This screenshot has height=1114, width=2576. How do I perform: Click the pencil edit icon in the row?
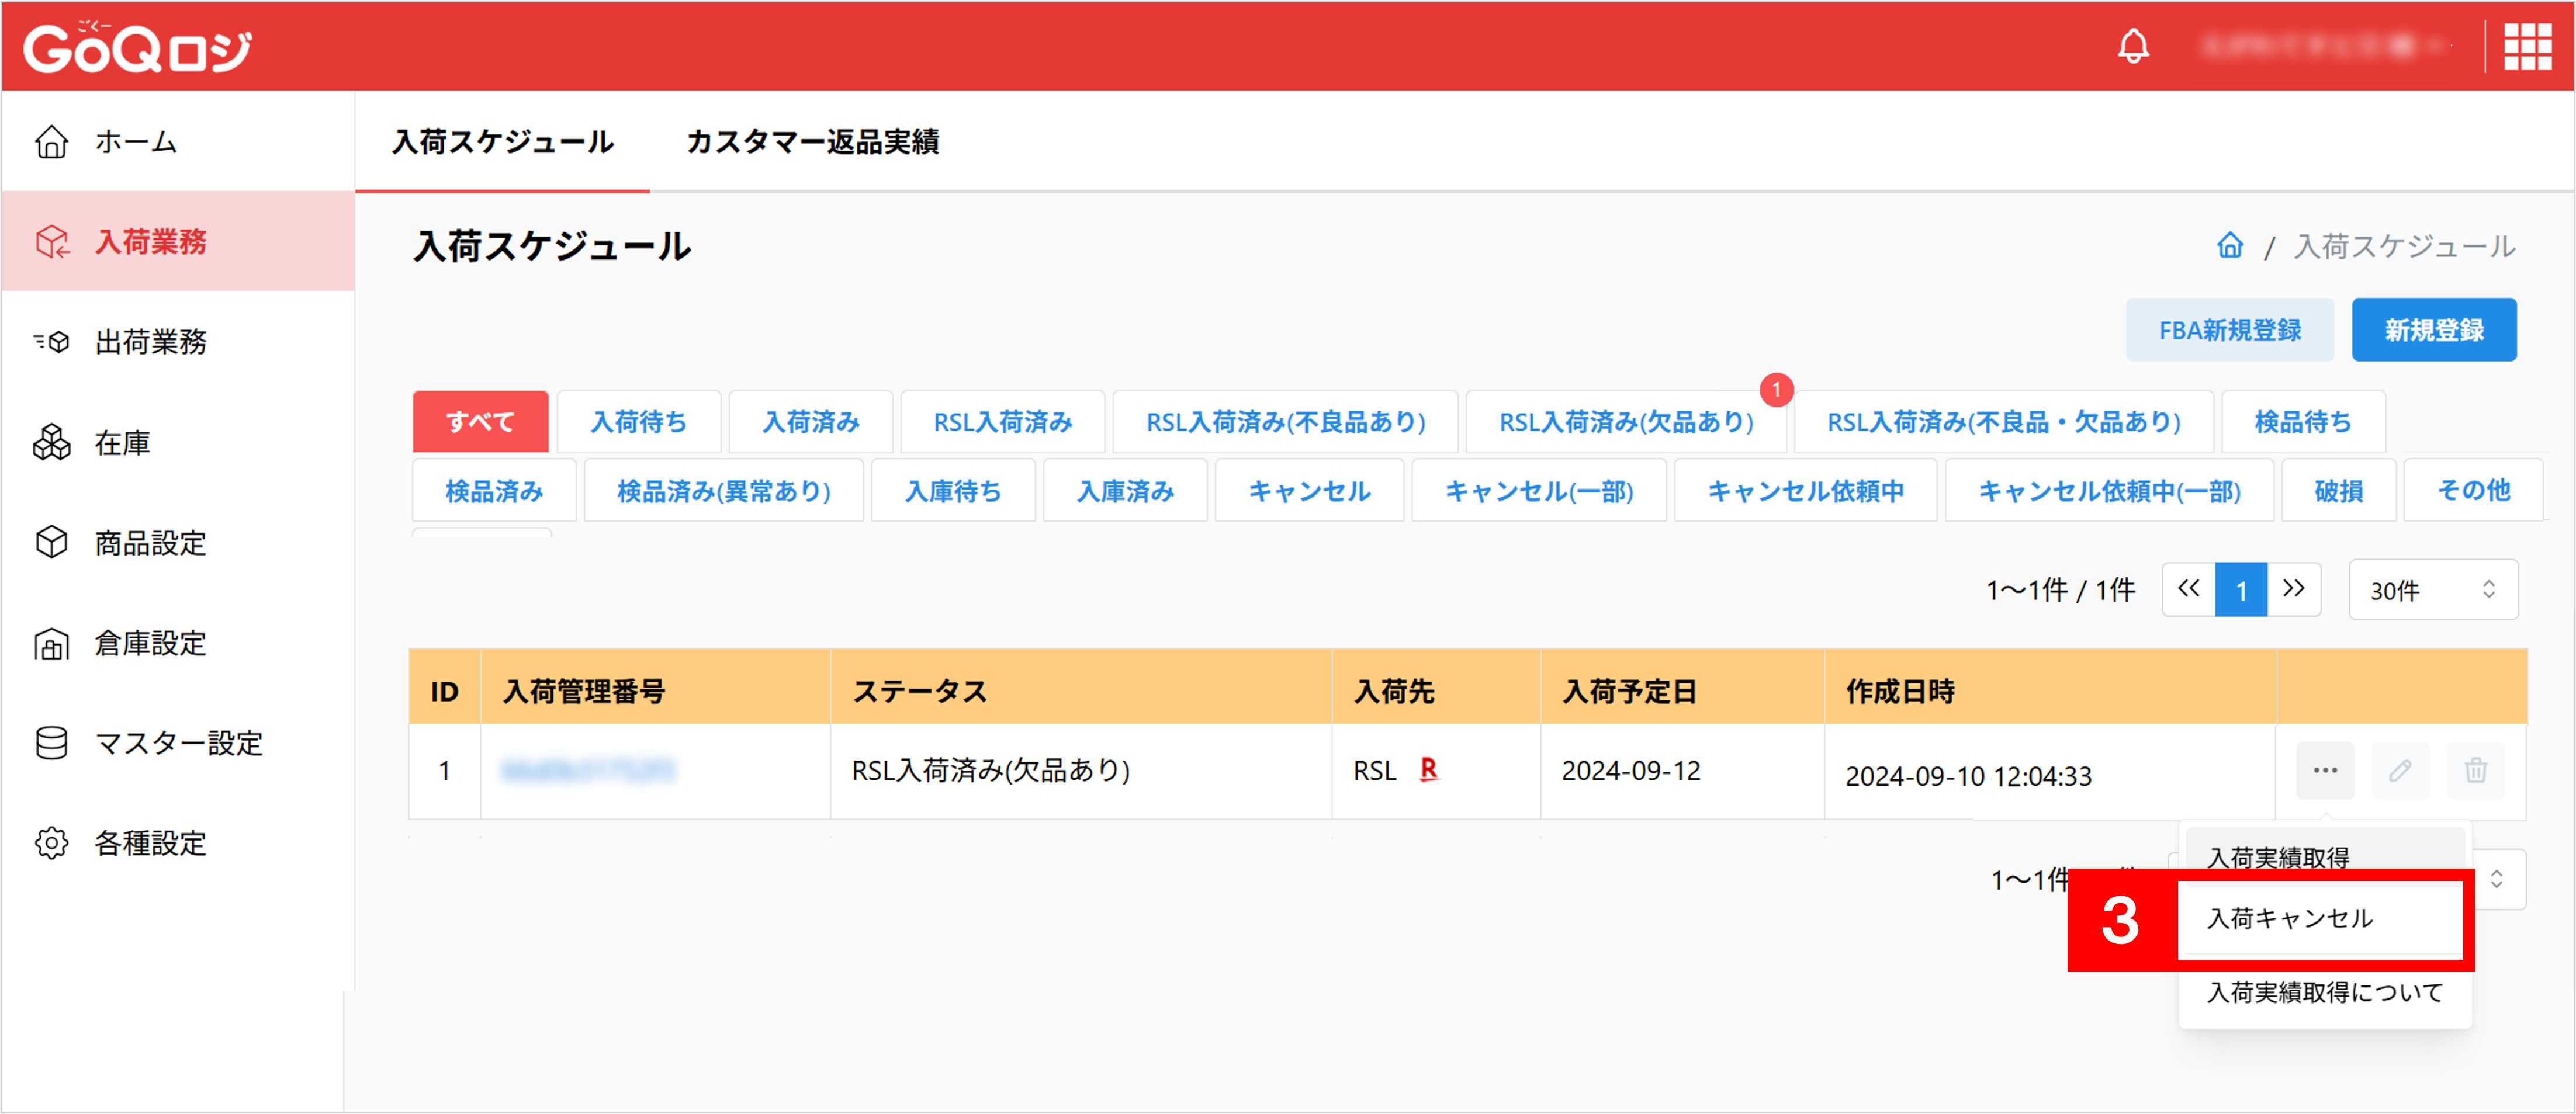(2400, 770)
